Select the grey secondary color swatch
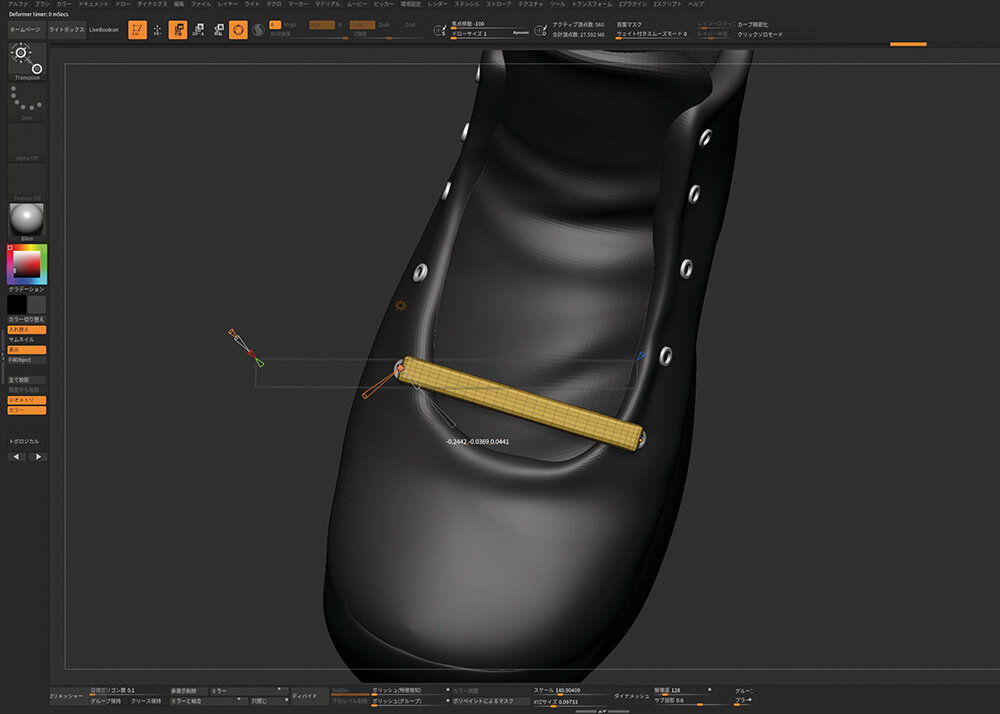Image resolution: width=1000 pixels, height=714 pixels. click(36, 304)
